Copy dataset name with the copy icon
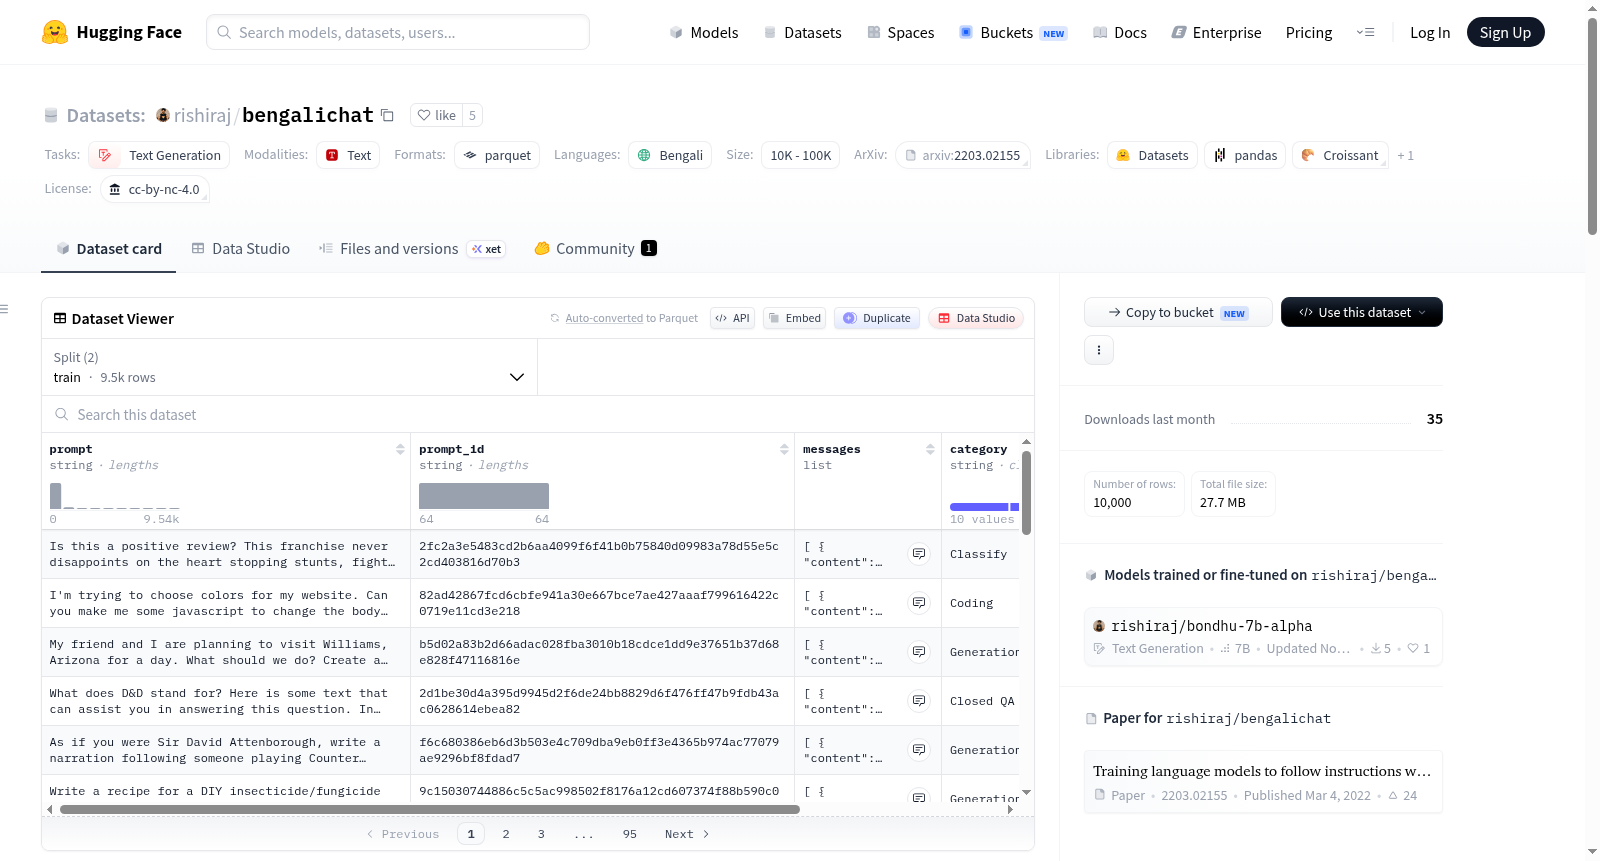 click(387, 115)
